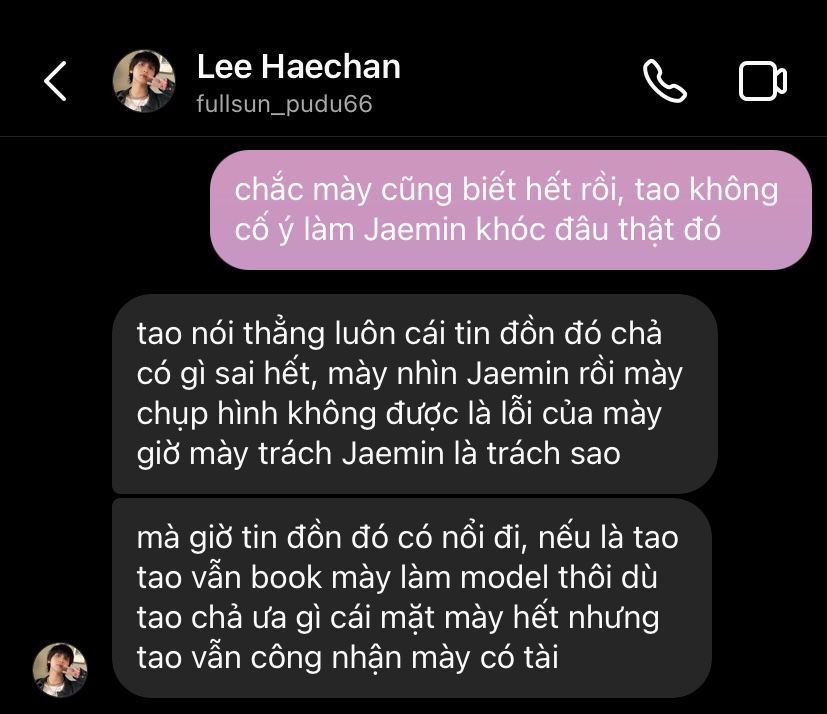Tap the back arrow icon

pos(55,81)
